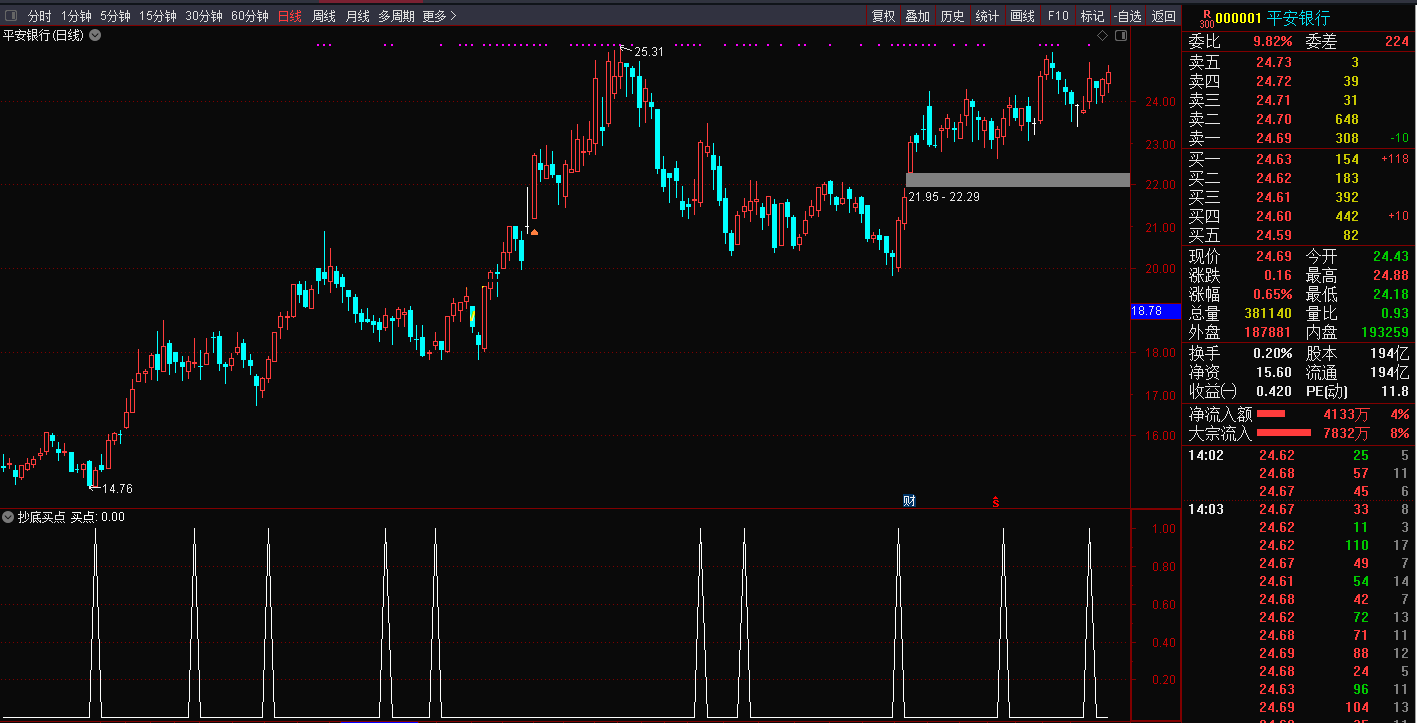Click the 净流入额 red progress bar
1417x723 pixels.
coord(1271,413)
